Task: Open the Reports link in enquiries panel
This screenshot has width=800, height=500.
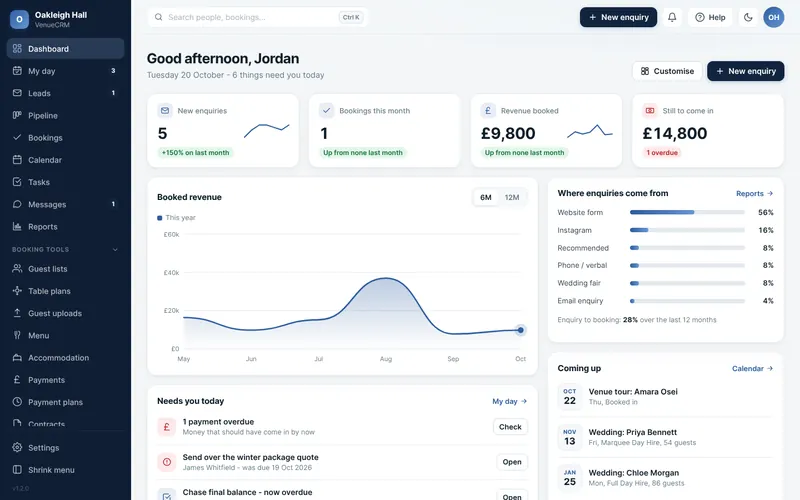Action: (755, 193)
